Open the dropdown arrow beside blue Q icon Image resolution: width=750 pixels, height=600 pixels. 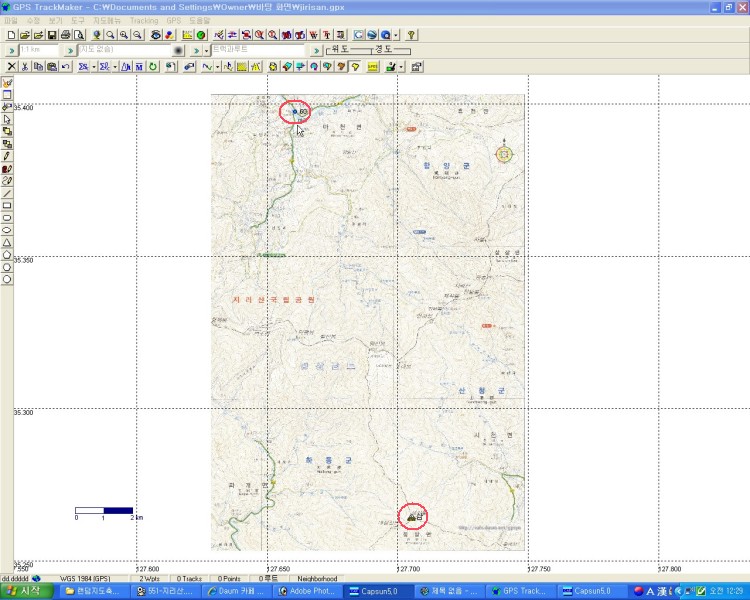396,35
